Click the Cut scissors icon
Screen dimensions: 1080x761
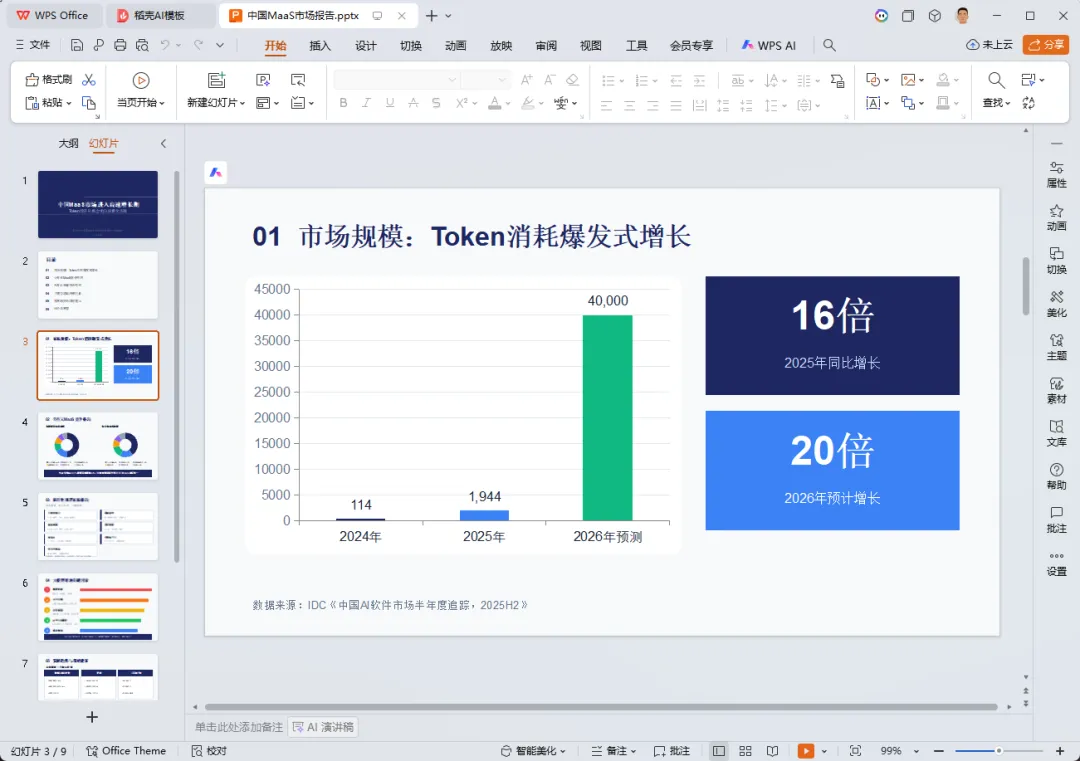[x=89, y=80]
